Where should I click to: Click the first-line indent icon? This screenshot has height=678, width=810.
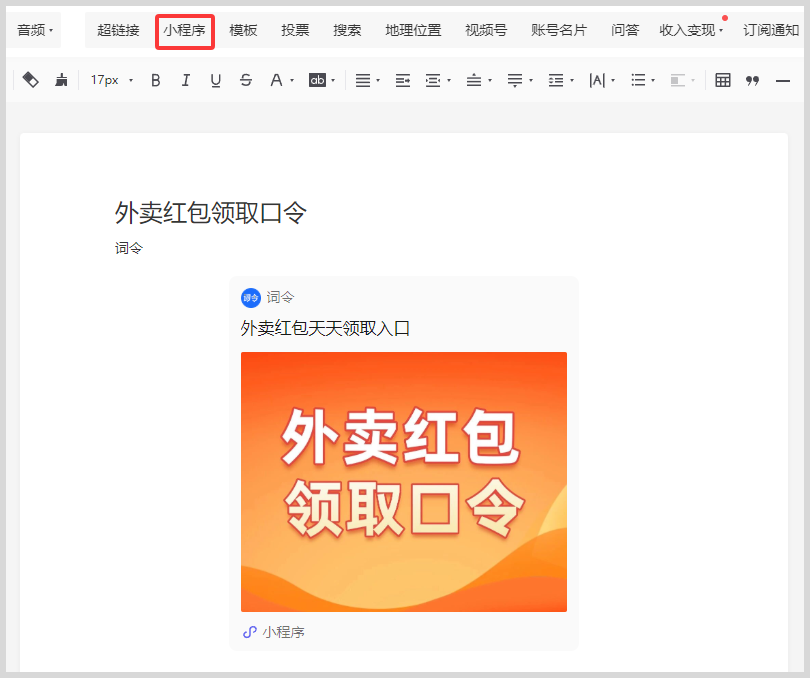click(403, 80)
